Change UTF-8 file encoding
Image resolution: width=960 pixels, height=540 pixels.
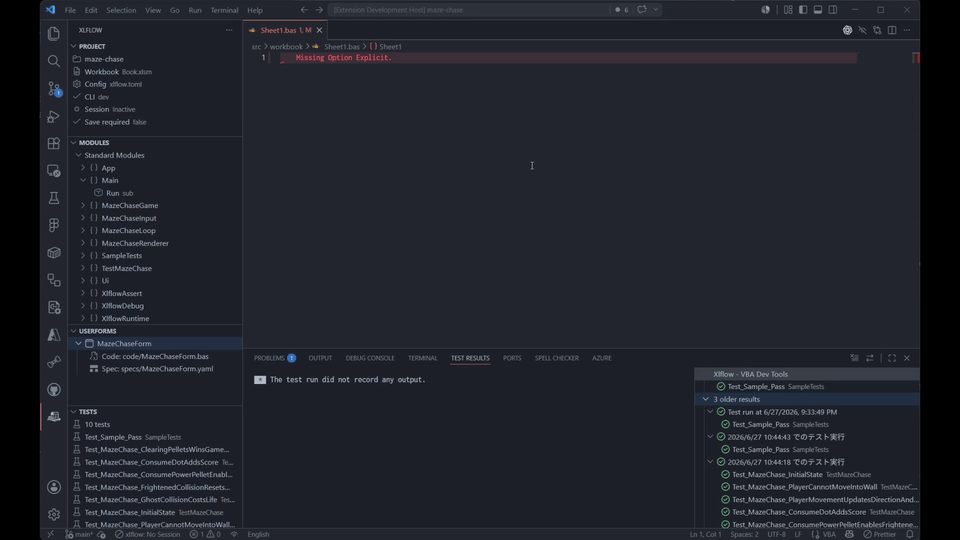[x=776, y=534]
